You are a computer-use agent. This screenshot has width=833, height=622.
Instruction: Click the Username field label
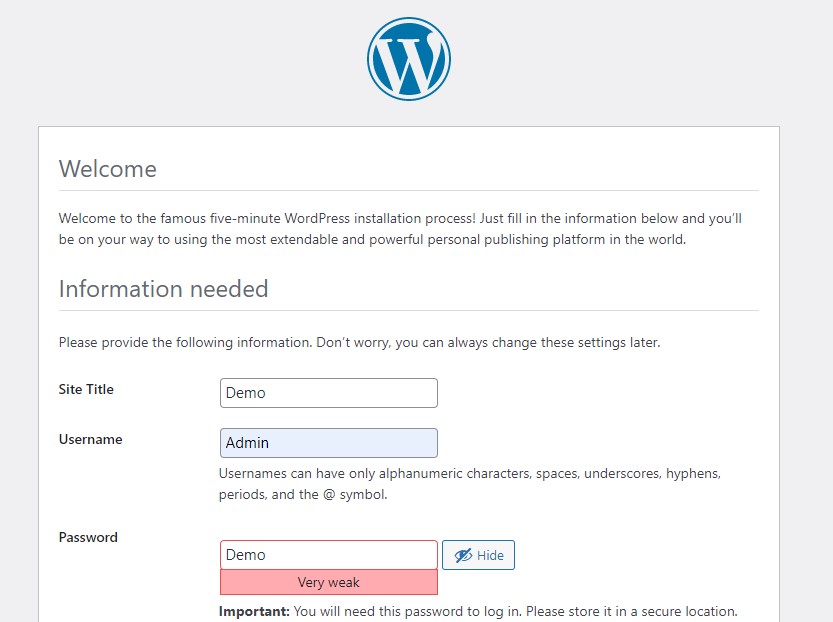pyautogui.click(x=90, y=439)
